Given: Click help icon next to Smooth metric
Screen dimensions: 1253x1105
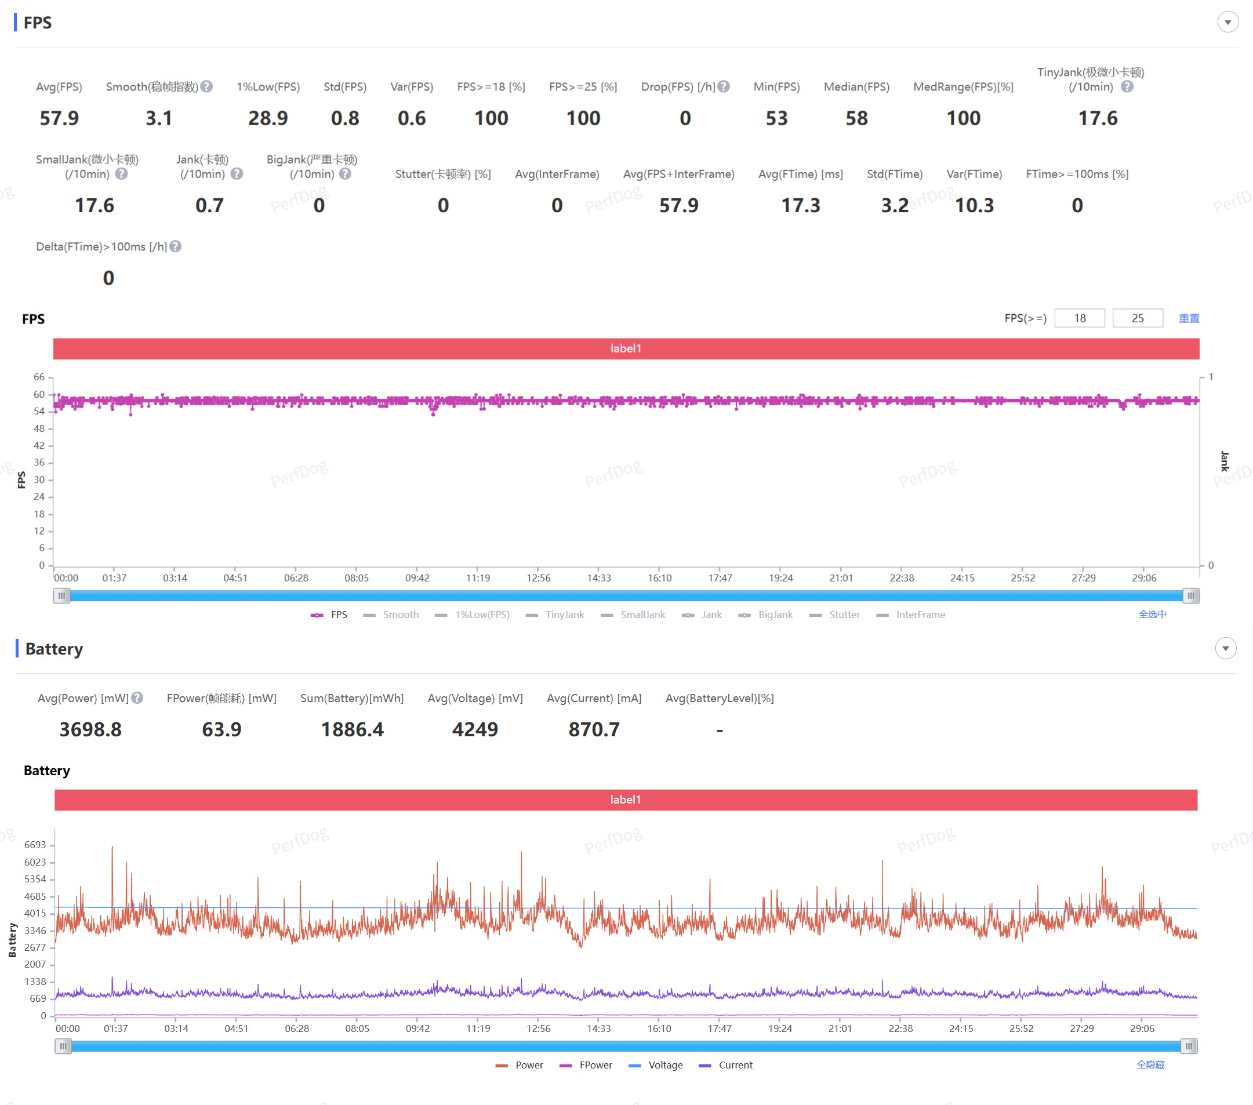Looking at the screenshot, I should coord(207,87).
